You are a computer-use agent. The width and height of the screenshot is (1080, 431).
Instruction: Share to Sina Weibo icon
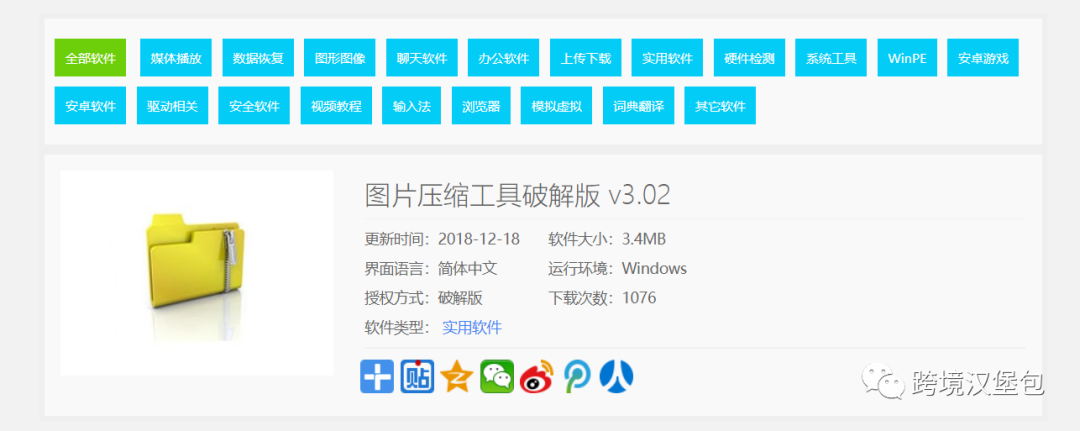pos(537,377)
